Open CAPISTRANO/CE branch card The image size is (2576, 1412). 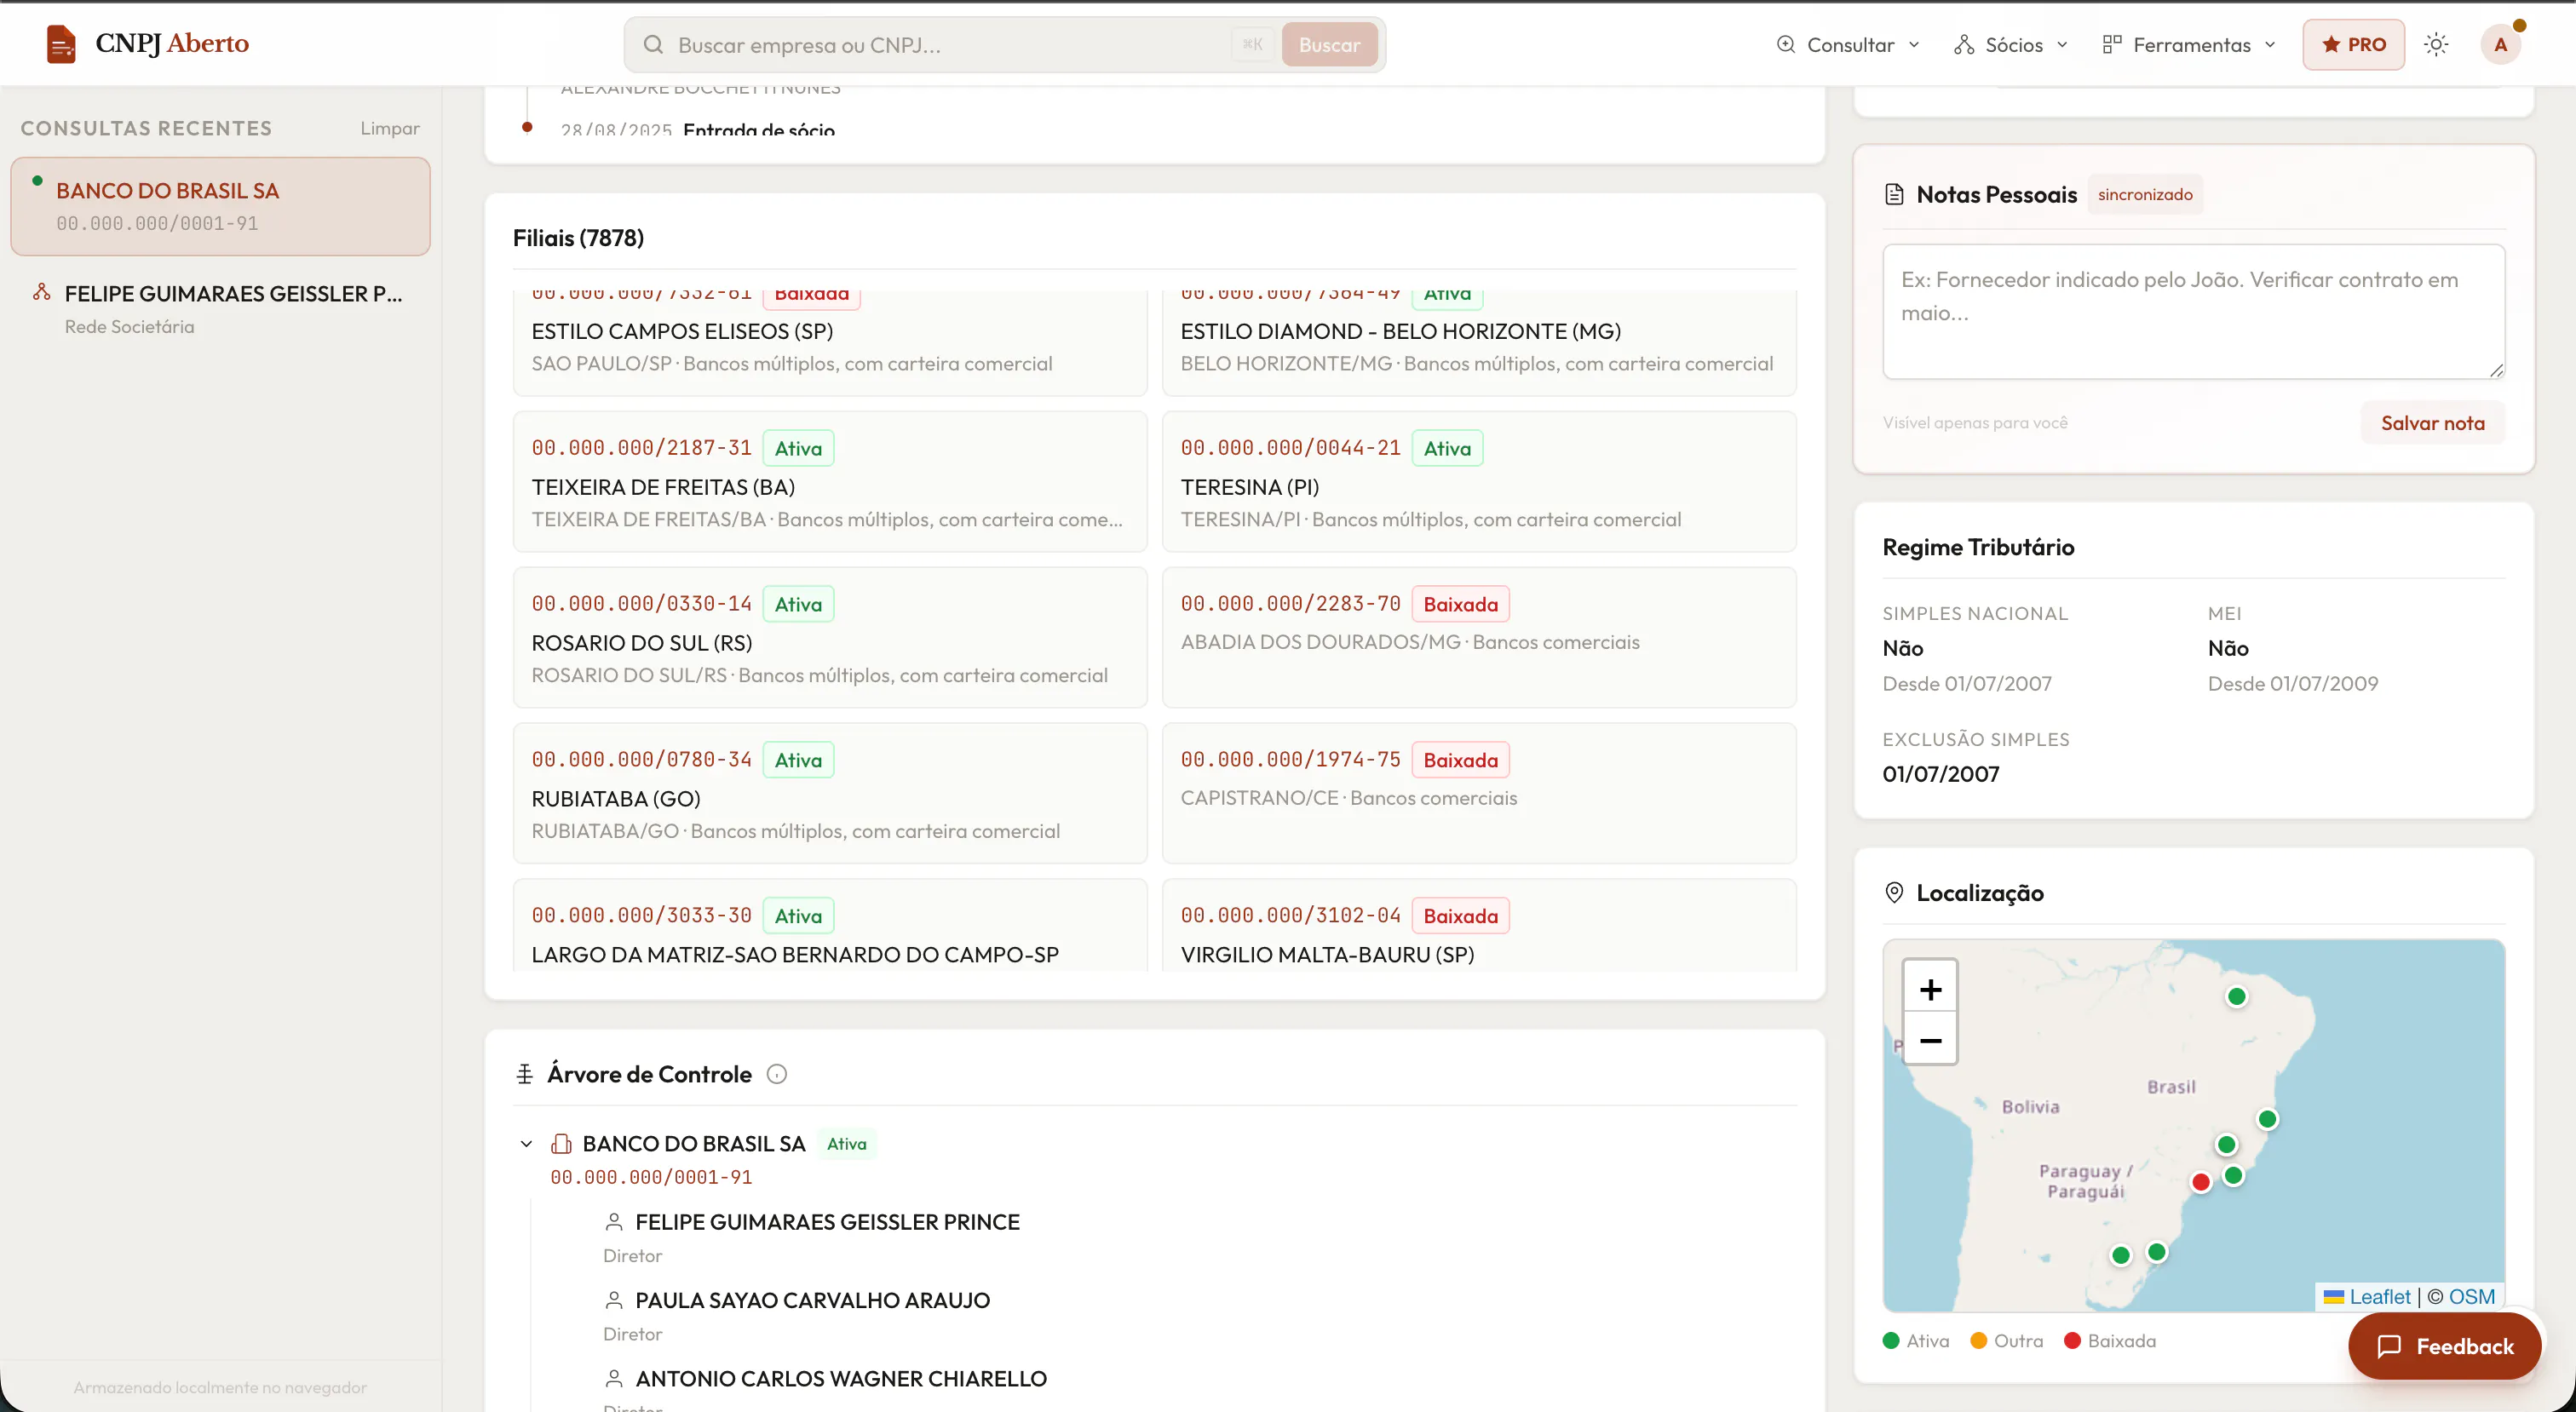(1479, 794)
